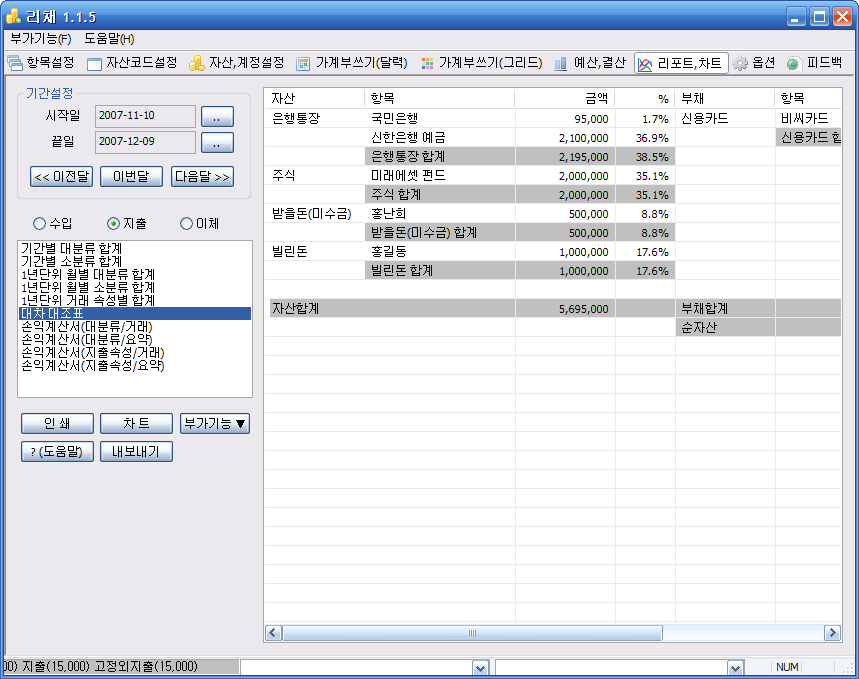859x679 pixels.
Task: Open the 항목설정 toolbar icon
Action: tap(15, 63)
